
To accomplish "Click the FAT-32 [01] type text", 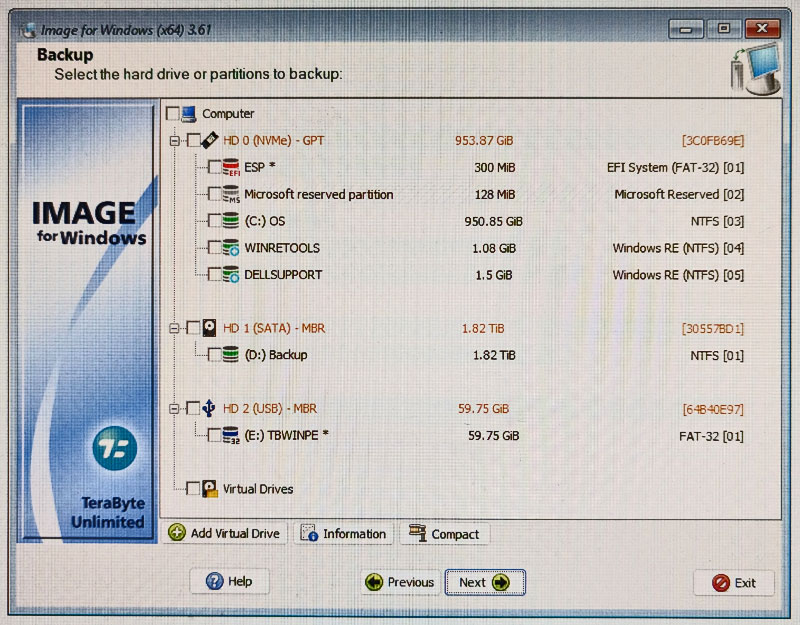I will [x=711, y=436].
